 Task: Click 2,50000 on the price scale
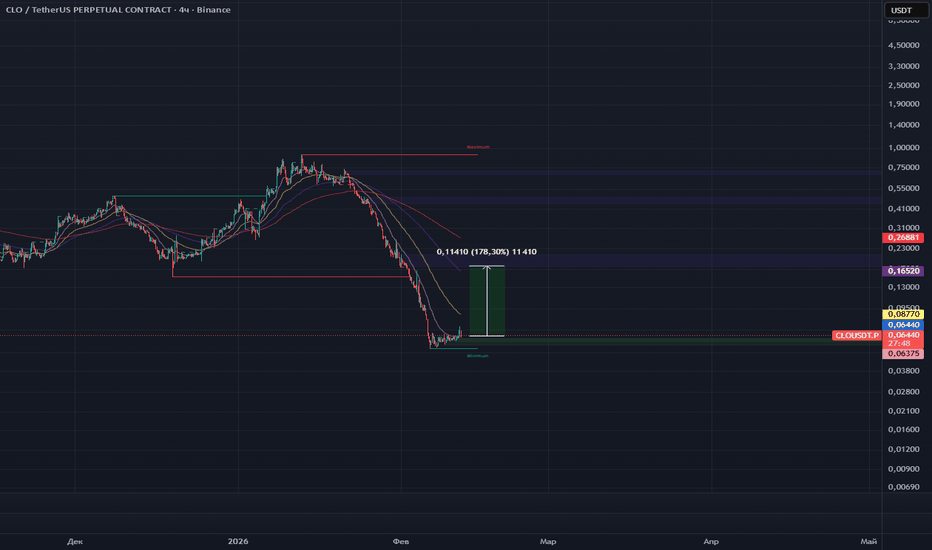[903, 85]
